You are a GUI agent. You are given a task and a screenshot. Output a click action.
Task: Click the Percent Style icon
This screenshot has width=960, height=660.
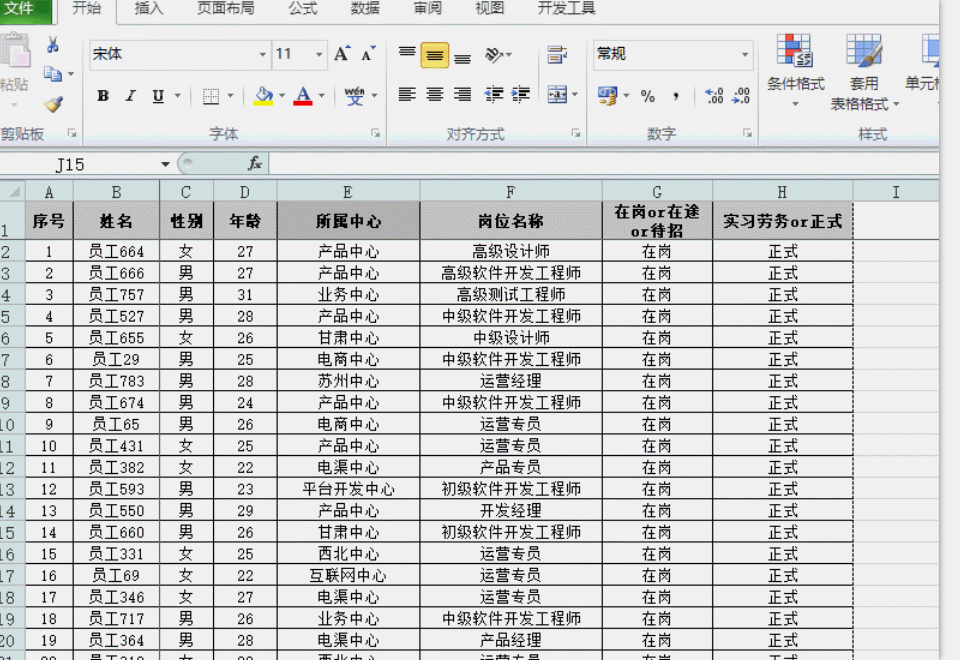pos(646,96)
